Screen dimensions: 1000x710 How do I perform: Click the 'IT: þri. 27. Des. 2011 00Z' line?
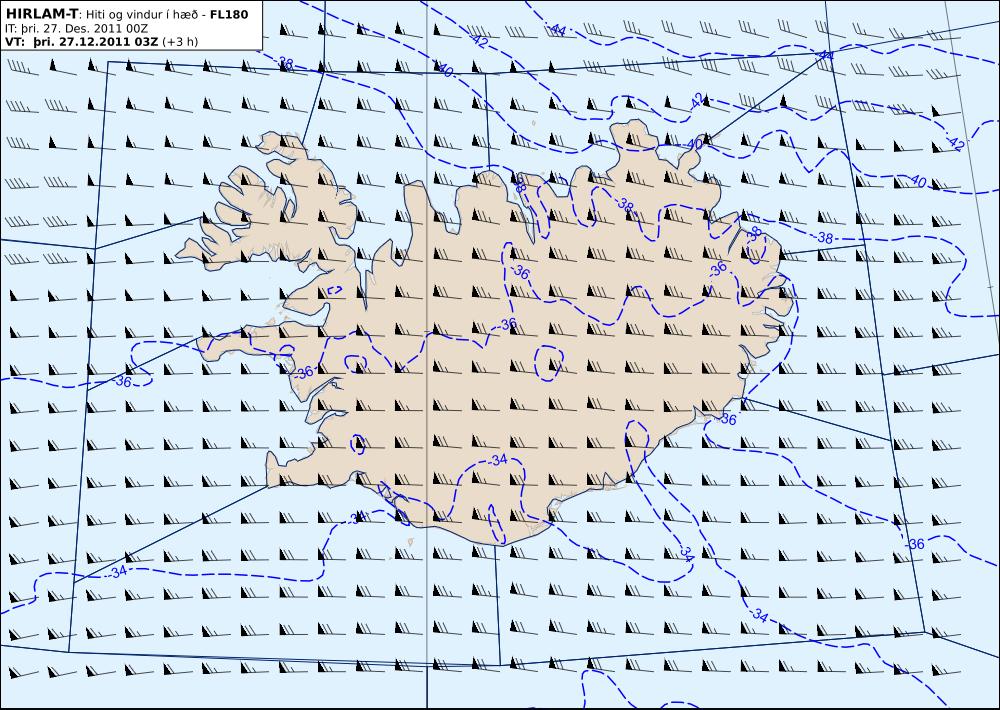click(77, 29)
